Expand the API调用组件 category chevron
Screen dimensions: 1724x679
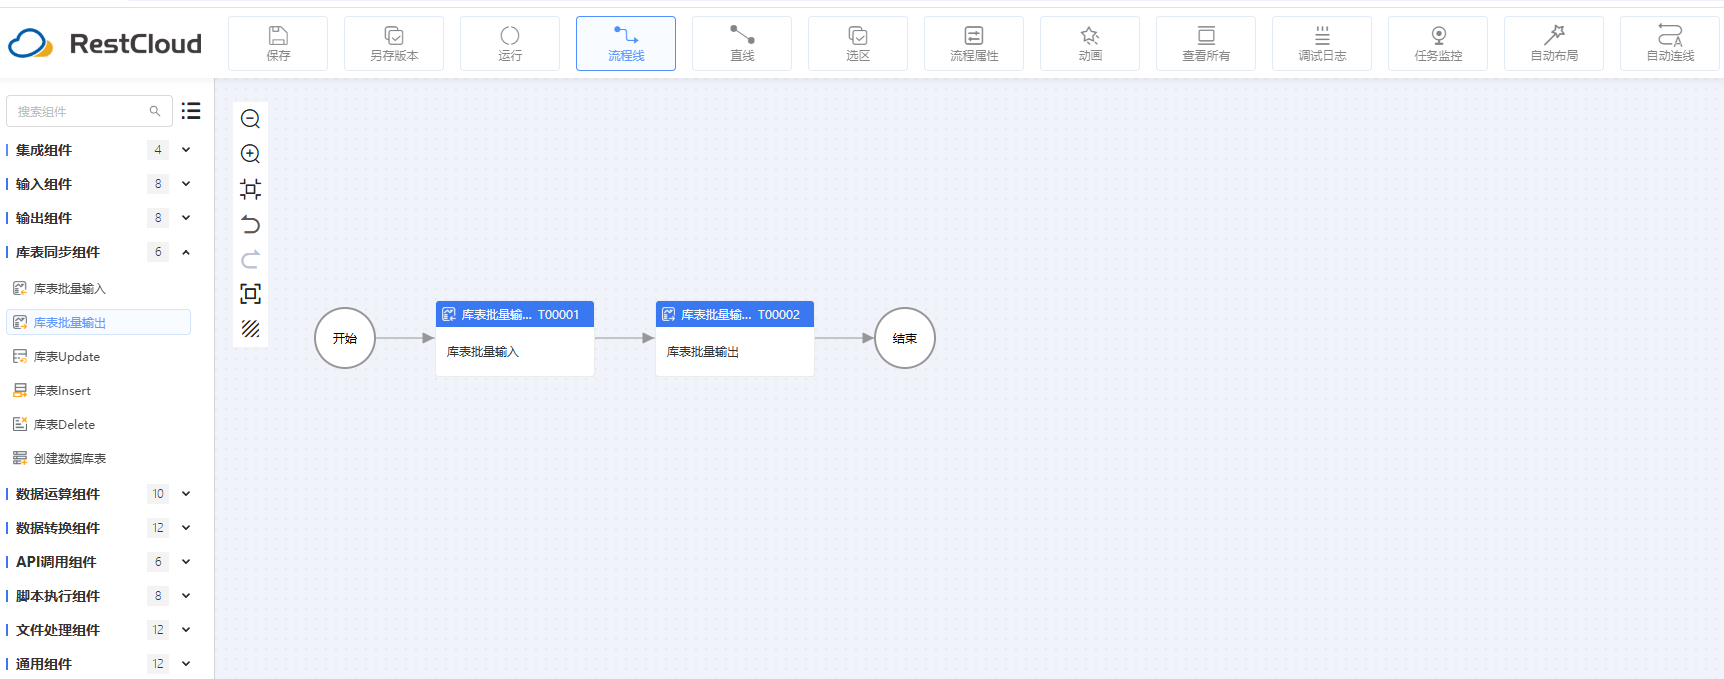[x=186, y=562]
